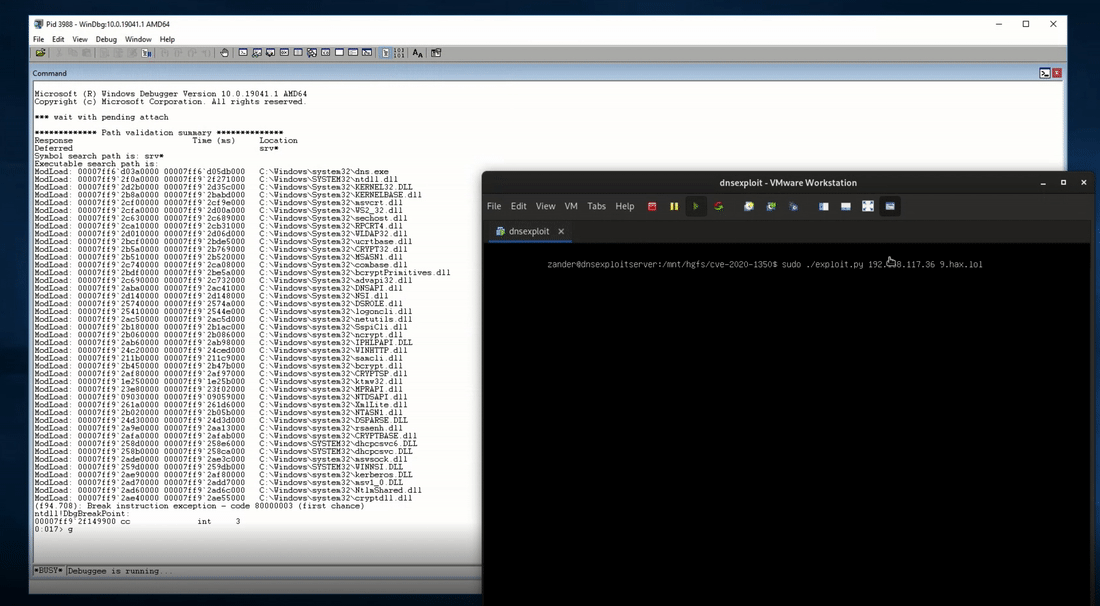1100x606 pixels.
Task: Click Take Snapshot icon in VMware toolbar
Action: (749, 206)
